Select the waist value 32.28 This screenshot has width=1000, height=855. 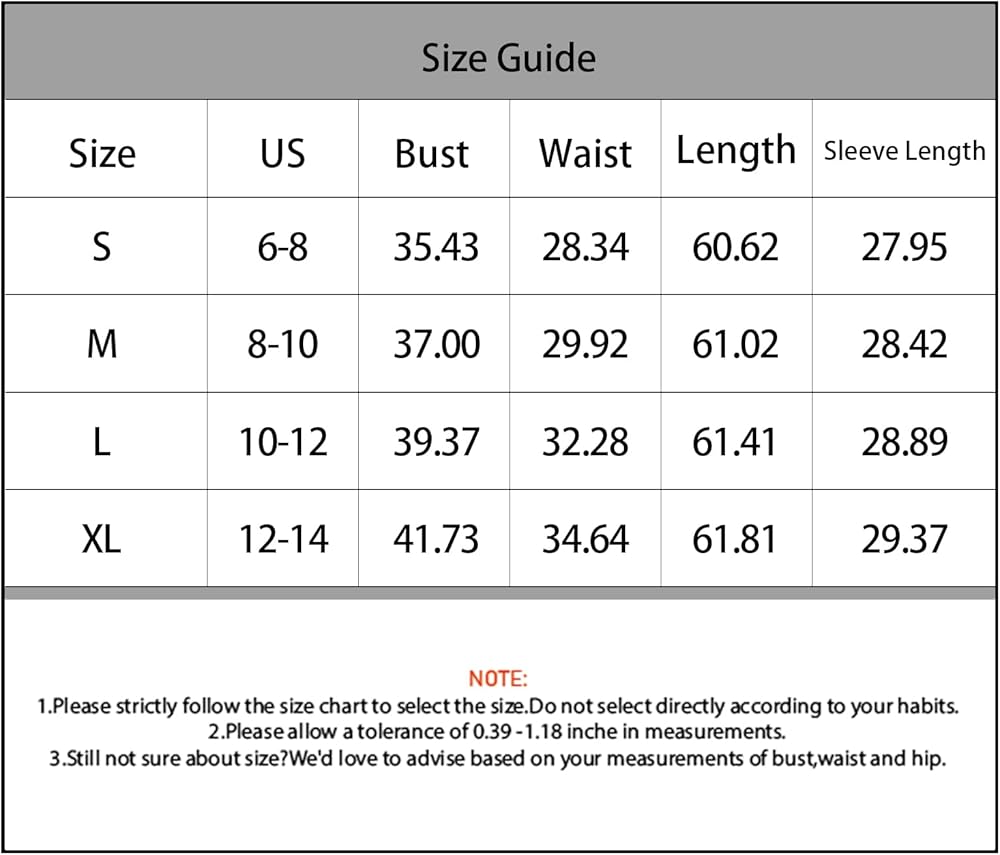click(x=585, y=442)
